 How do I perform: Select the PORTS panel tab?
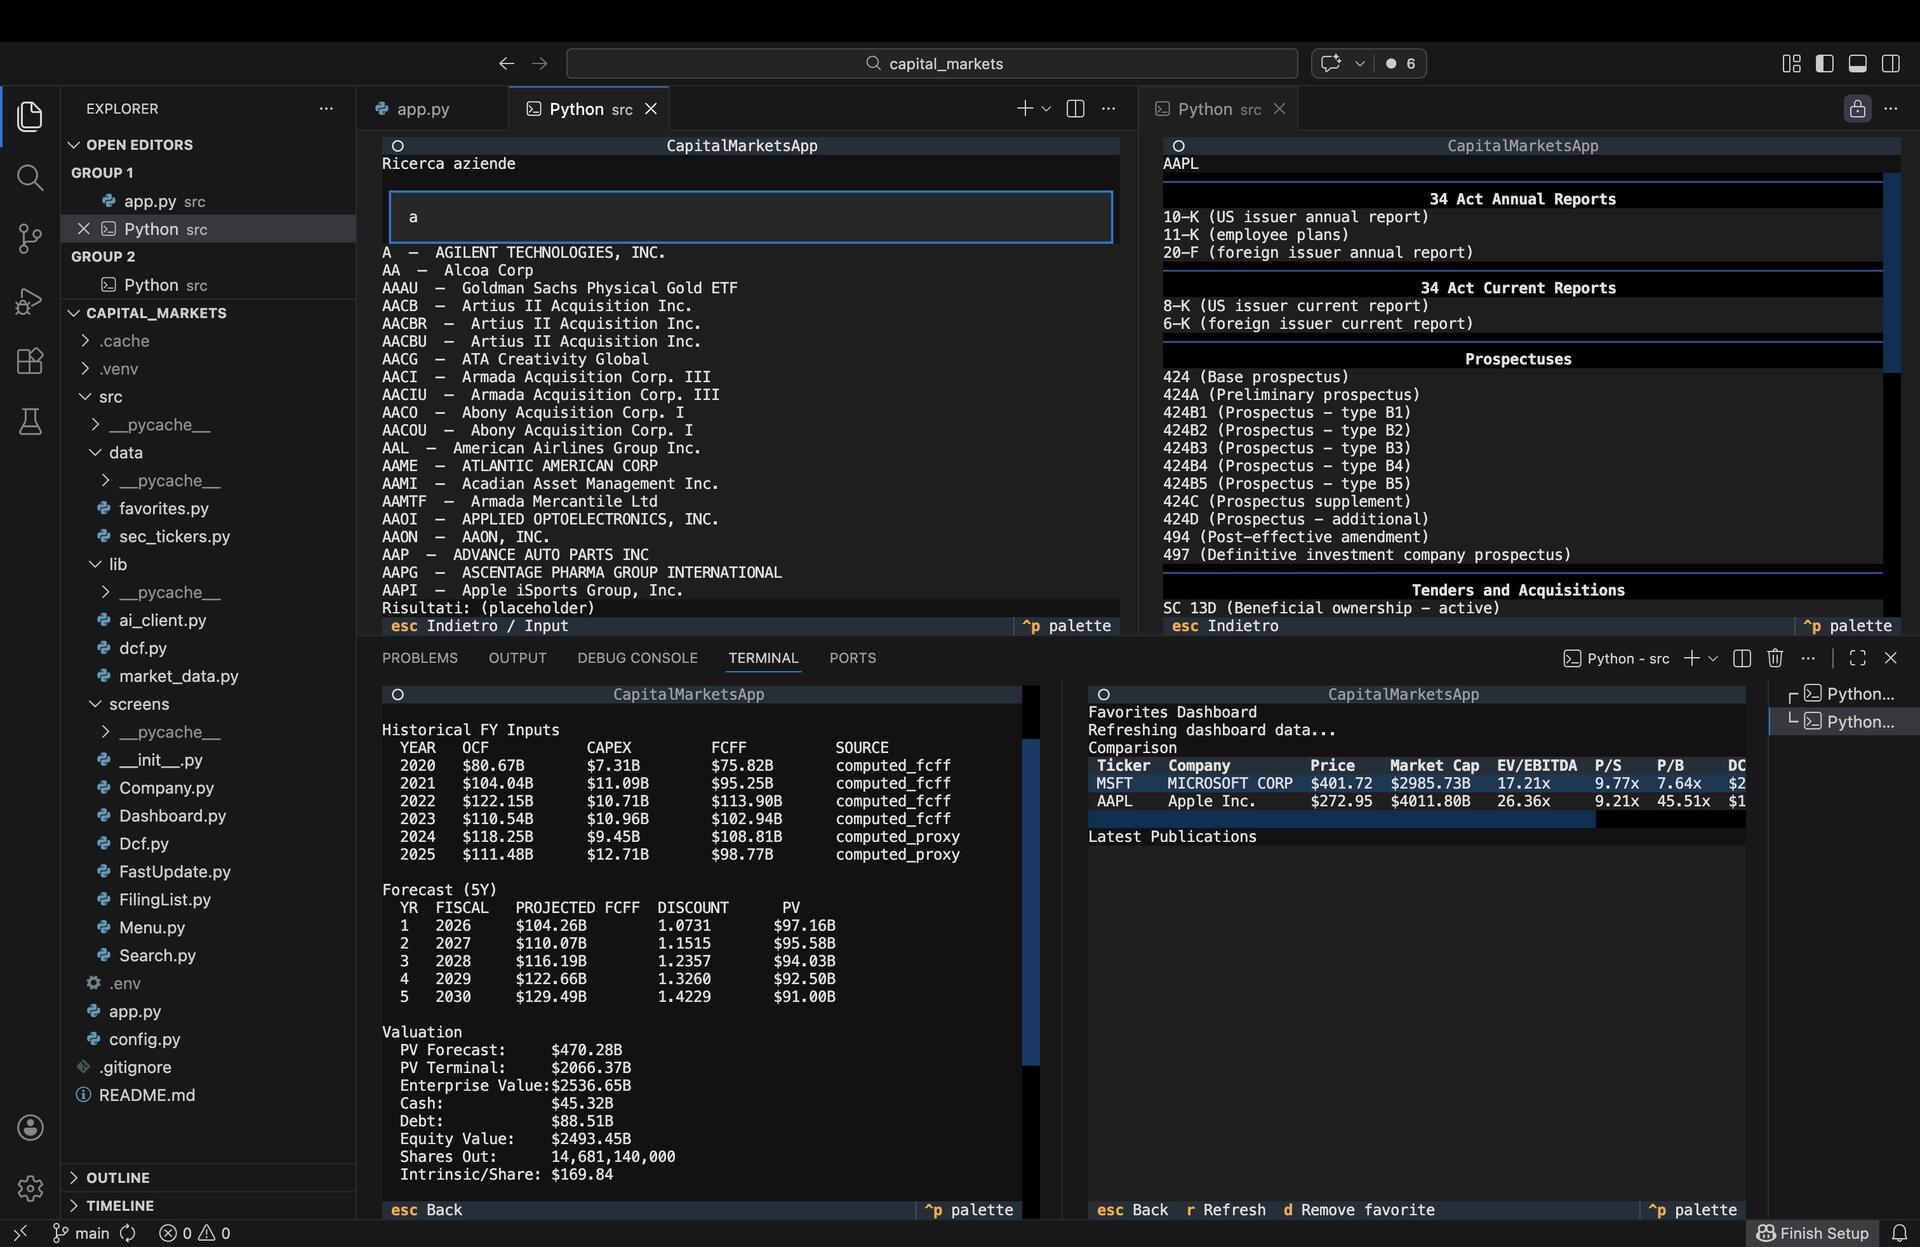[852, 657]
